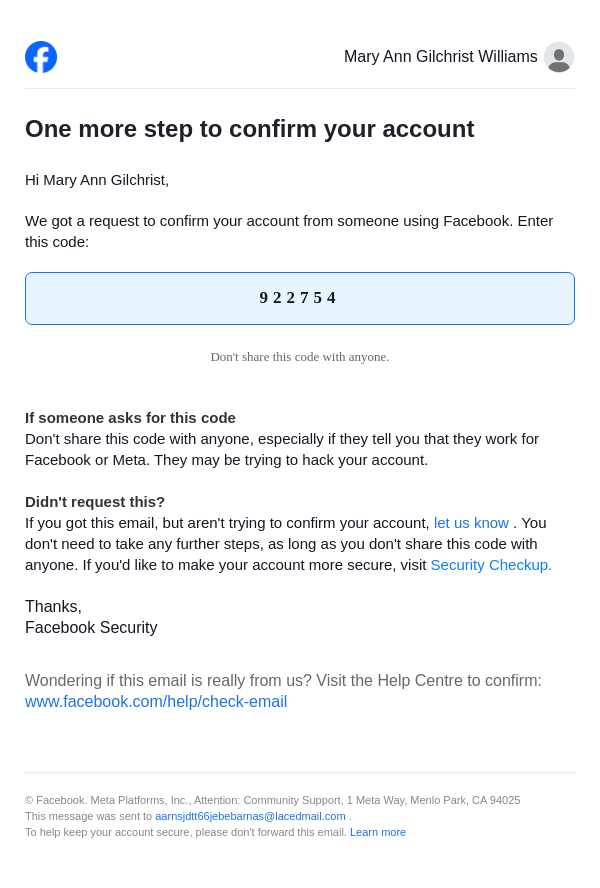Click the Meta Platforms copyright address line
Screen dimensions: 600x888
pyautogui.click(x=273, y=800)
